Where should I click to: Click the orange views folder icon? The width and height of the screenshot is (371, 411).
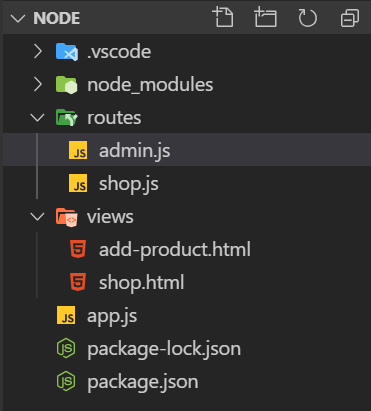click(67, 217)
